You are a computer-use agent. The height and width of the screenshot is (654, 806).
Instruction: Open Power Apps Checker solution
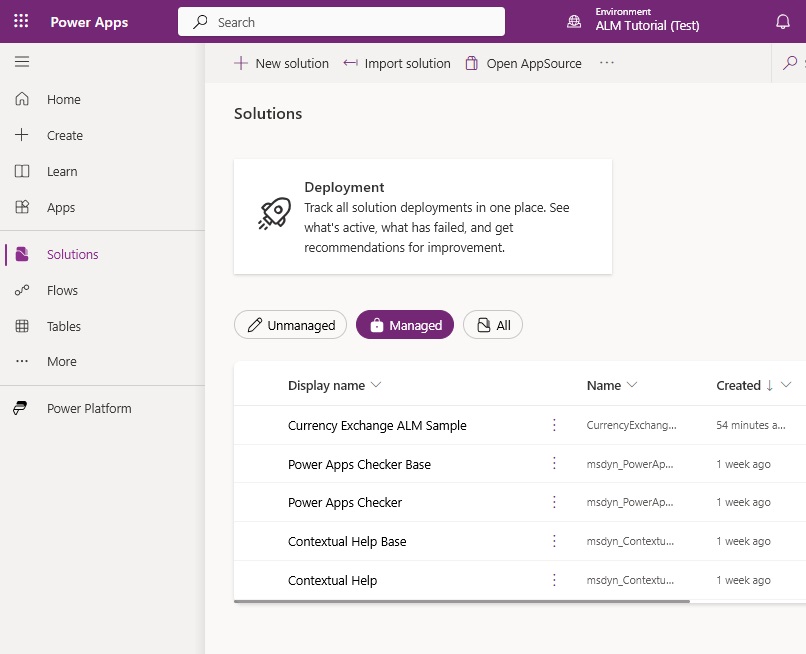tap(345, 502)
